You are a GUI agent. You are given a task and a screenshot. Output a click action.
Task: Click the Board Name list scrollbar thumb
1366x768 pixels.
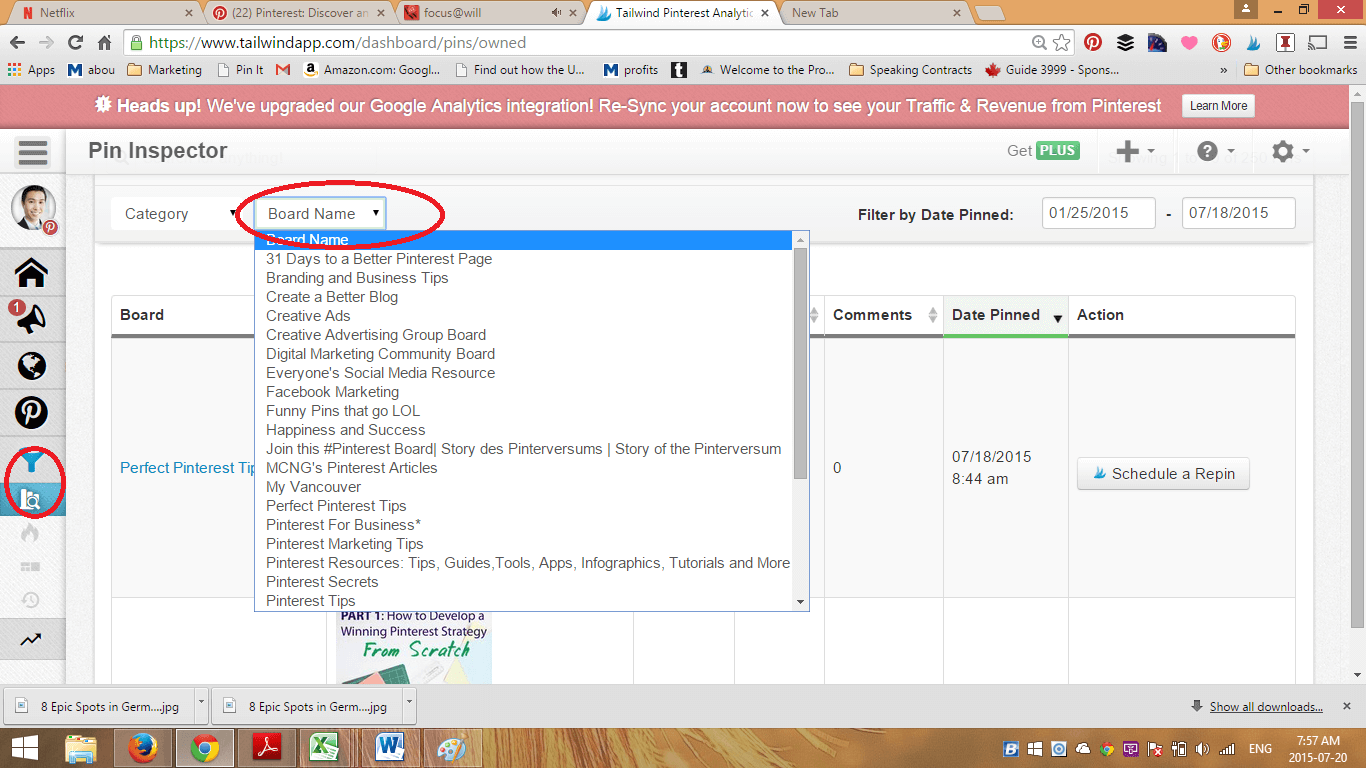pyautogui.click(x=800, y=363)
